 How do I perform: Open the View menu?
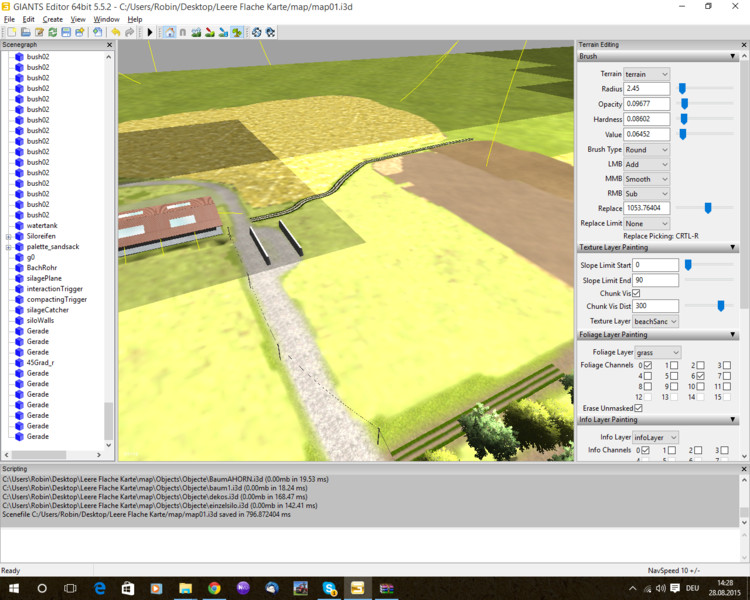(x=78, y=19)
